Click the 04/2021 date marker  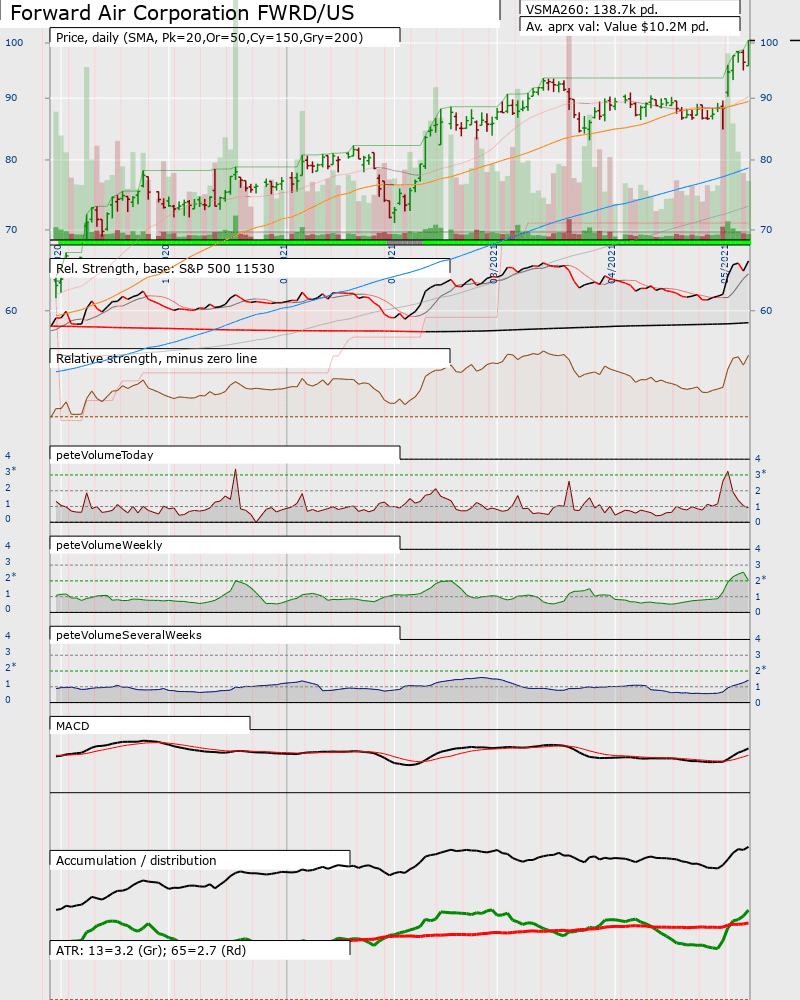click(x=611, y=265)
